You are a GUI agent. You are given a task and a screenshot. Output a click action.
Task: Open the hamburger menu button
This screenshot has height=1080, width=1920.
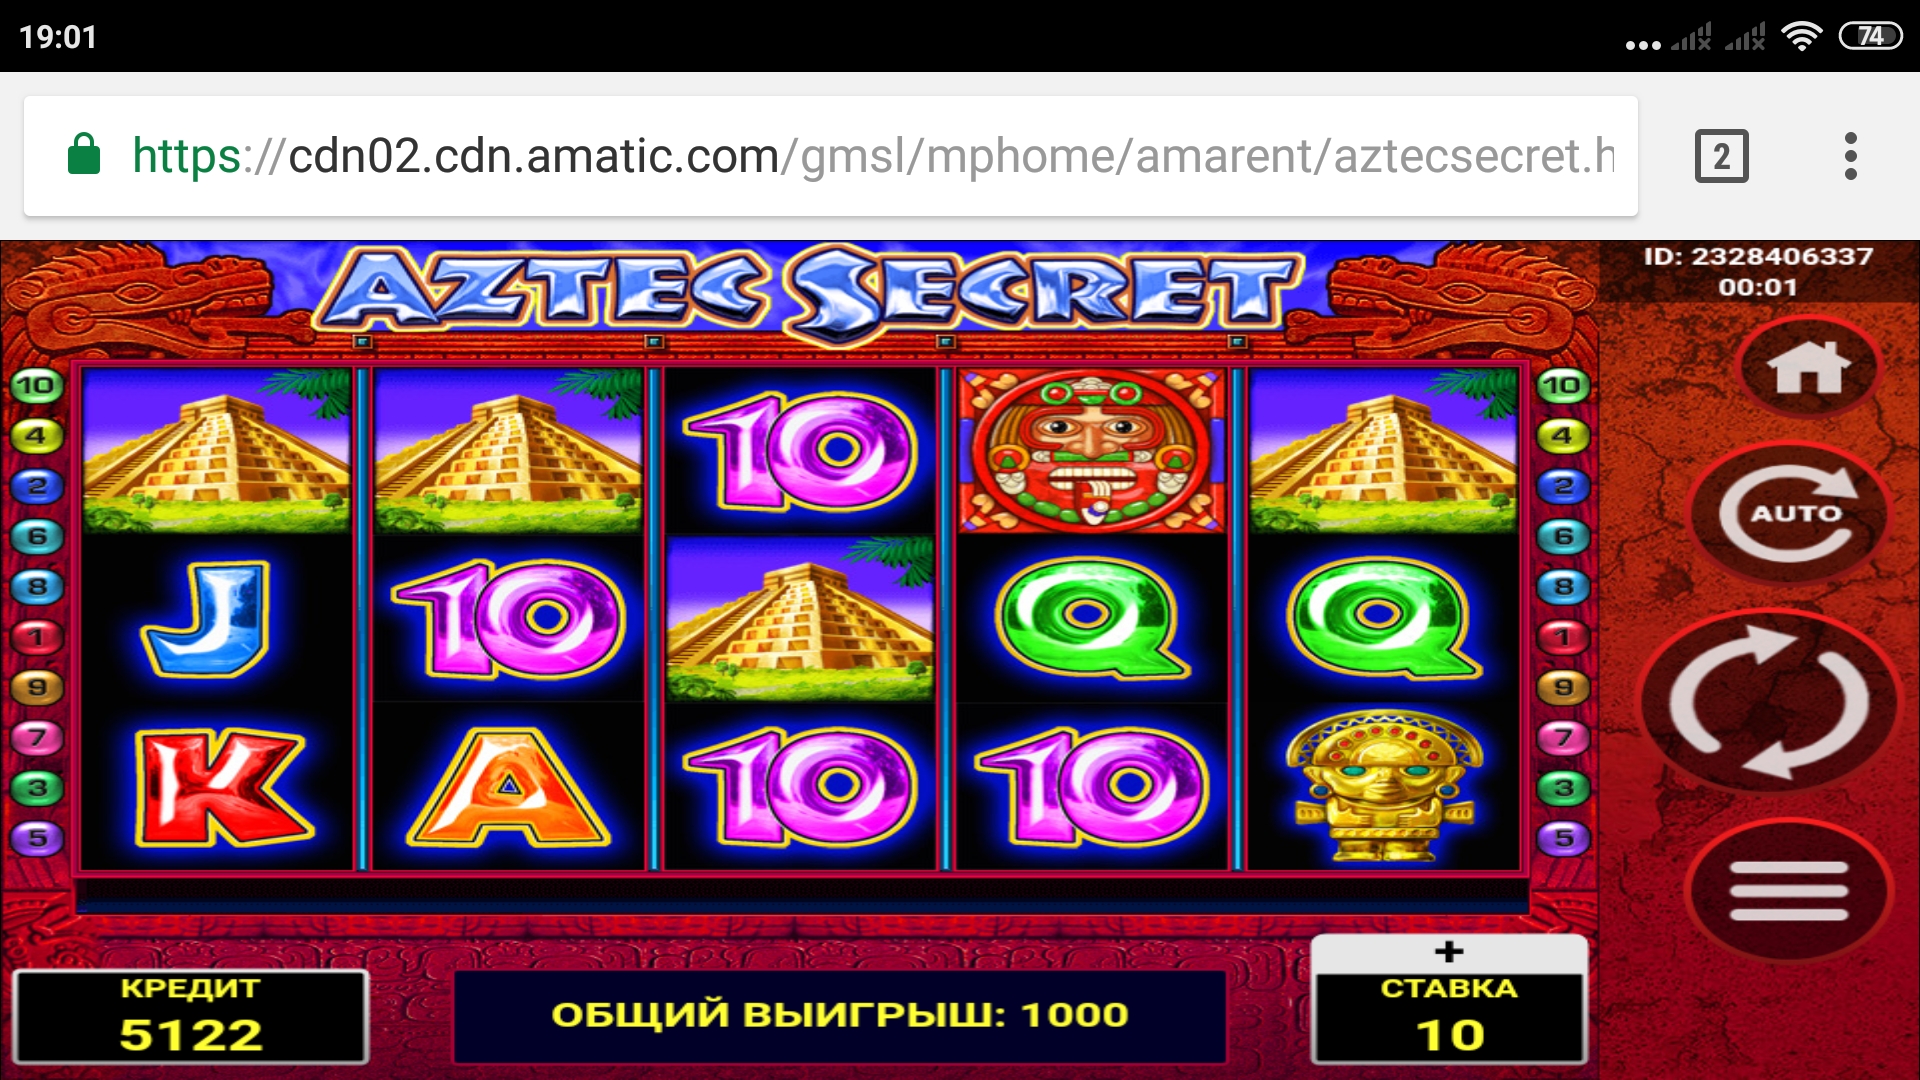(1788, 889)
